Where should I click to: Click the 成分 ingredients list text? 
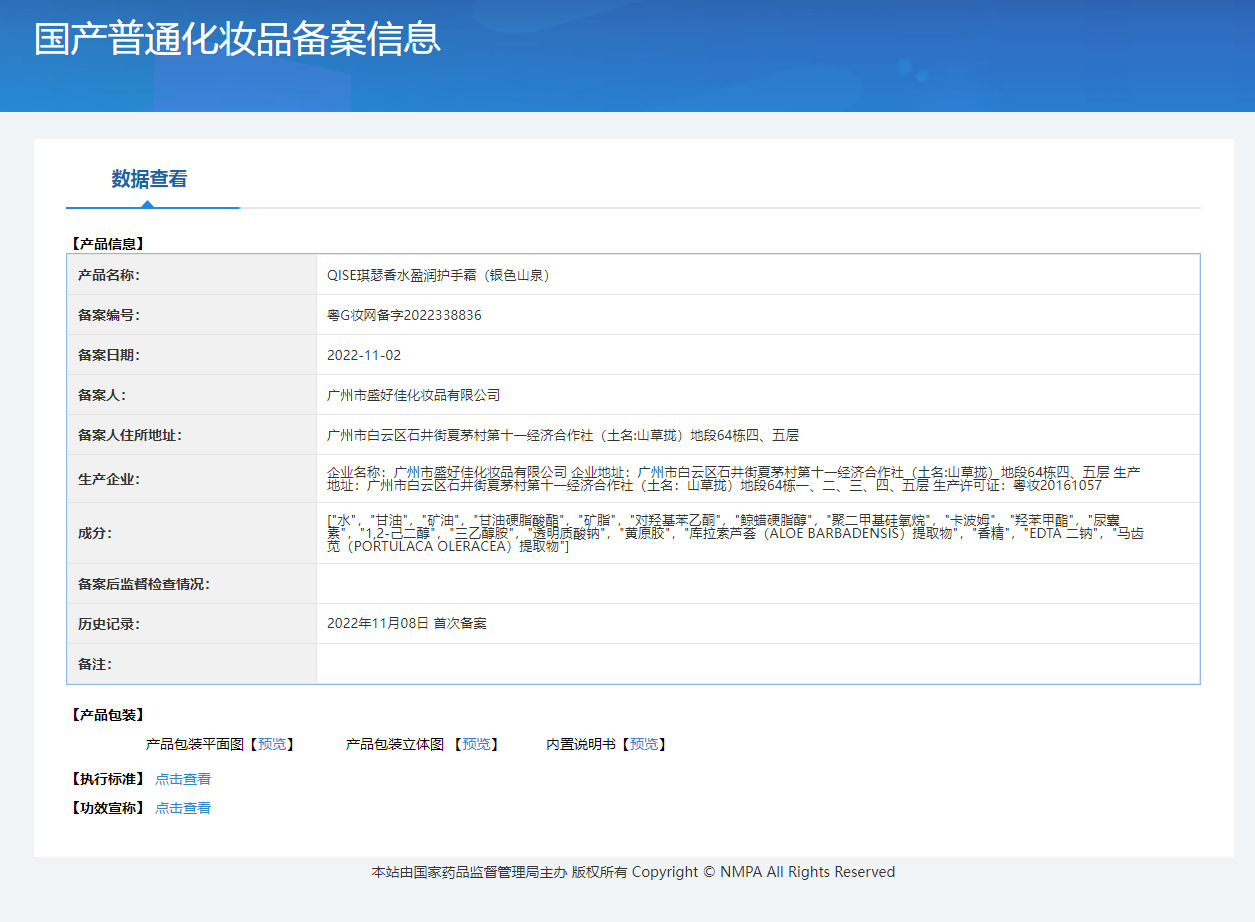tap(735, 533)
